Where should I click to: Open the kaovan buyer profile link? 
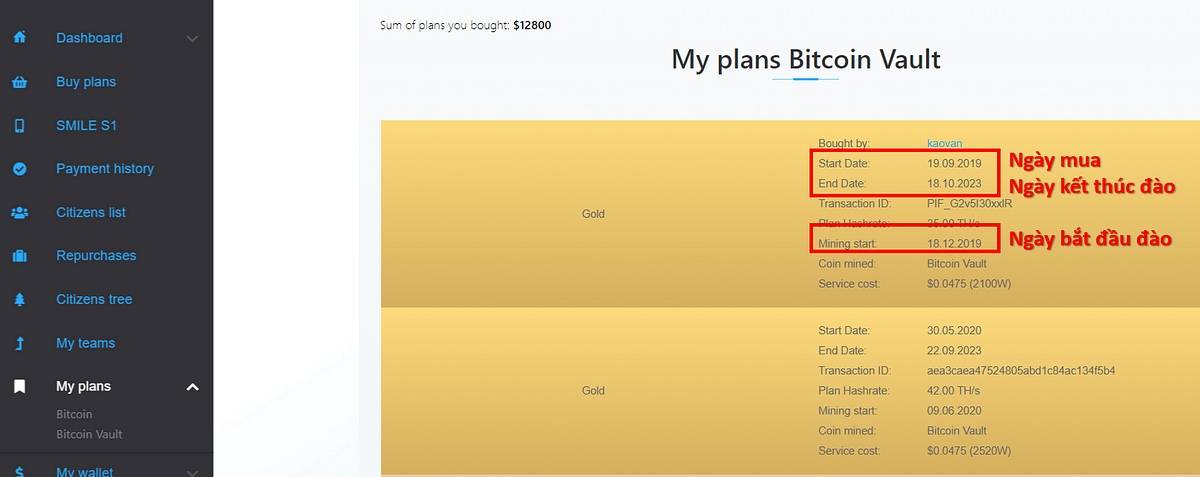point(946,144)
